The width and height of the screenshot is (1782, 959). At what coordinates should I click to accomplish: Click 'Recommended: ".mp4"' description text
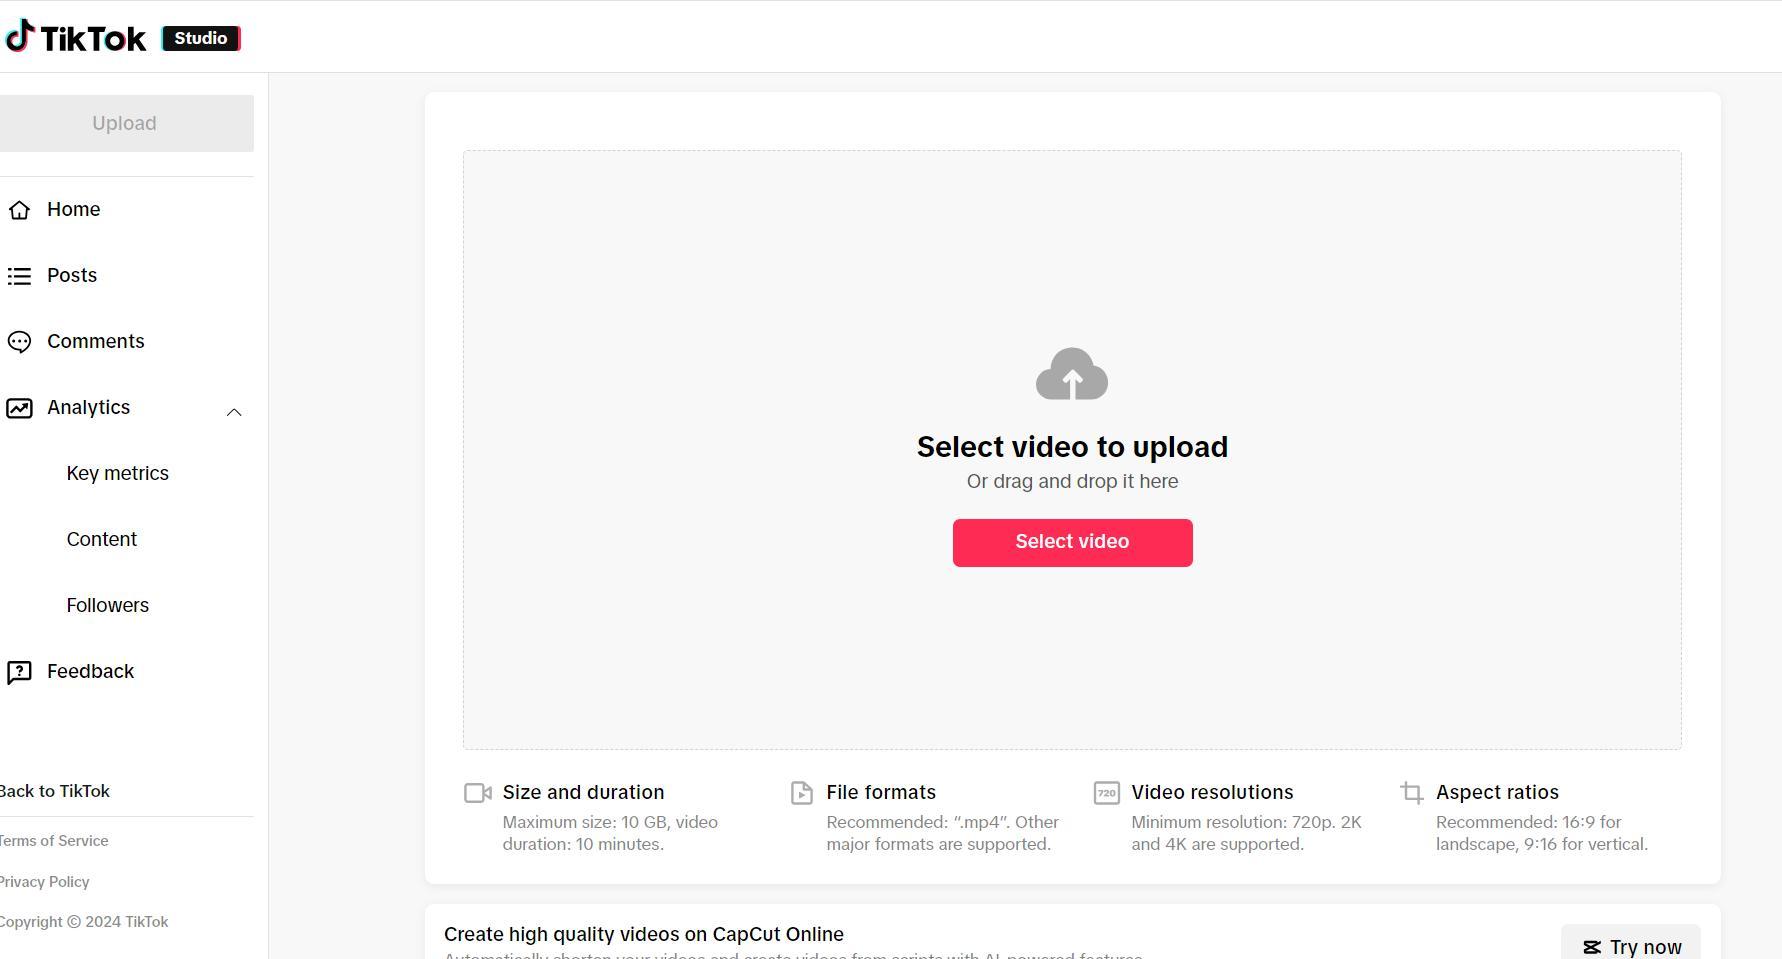pyautogui.click(x=942, y=833)
